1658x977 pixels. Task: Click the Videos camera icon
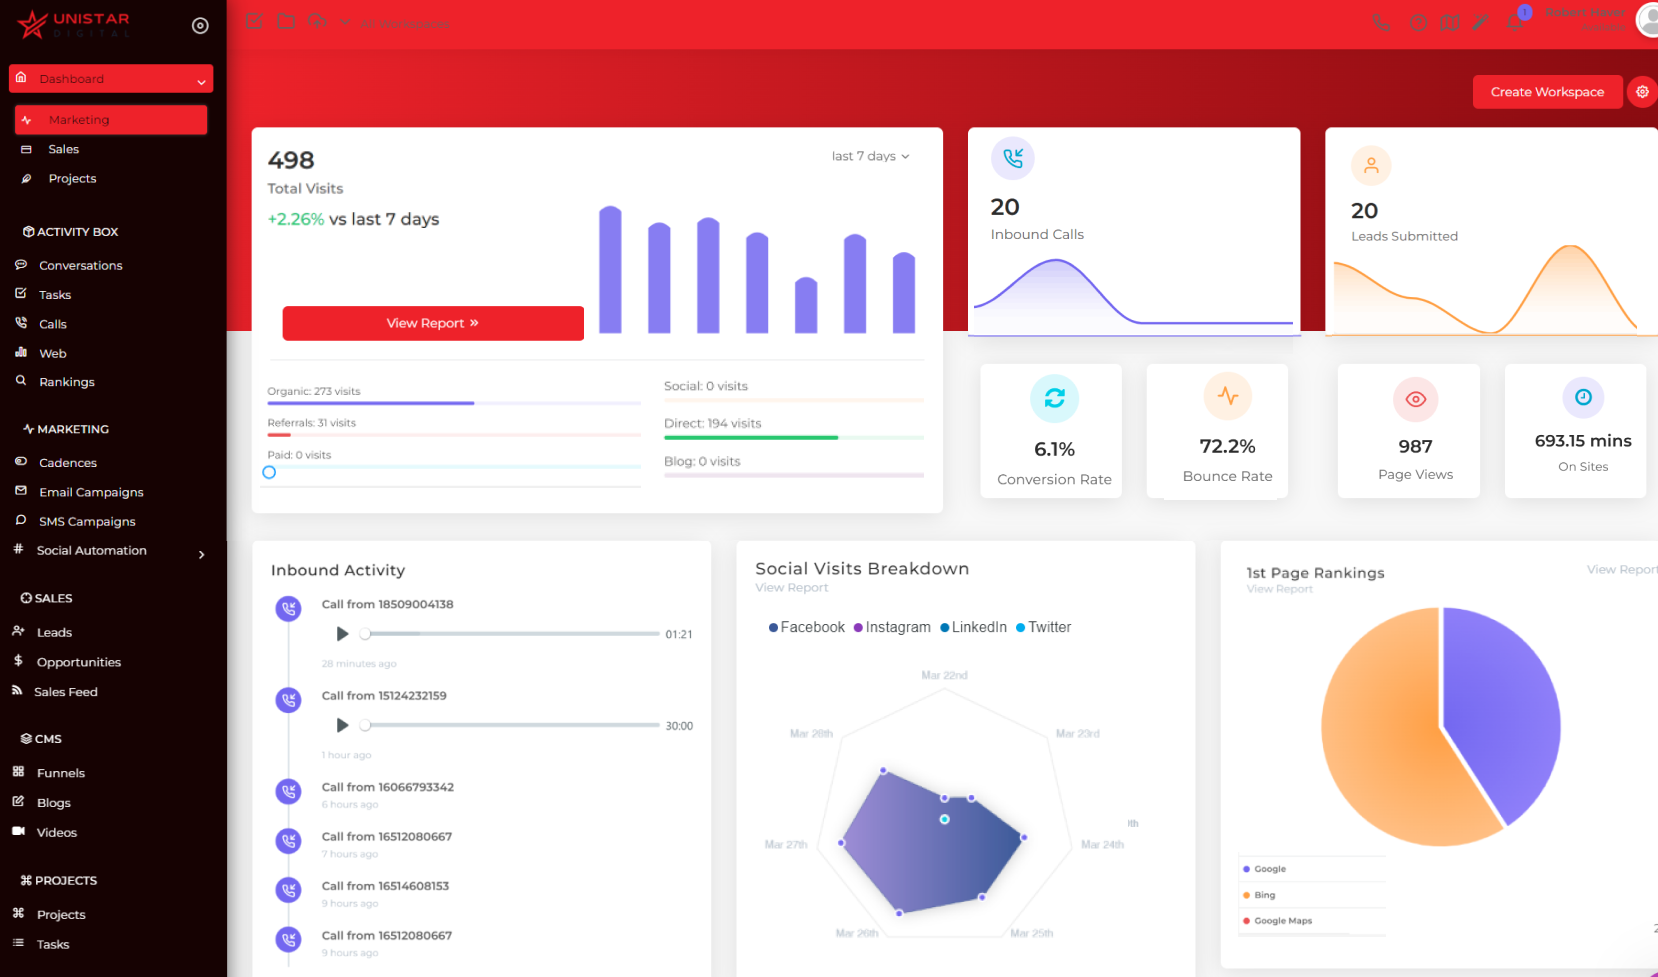pyautogui.click(x=18, y=831)
